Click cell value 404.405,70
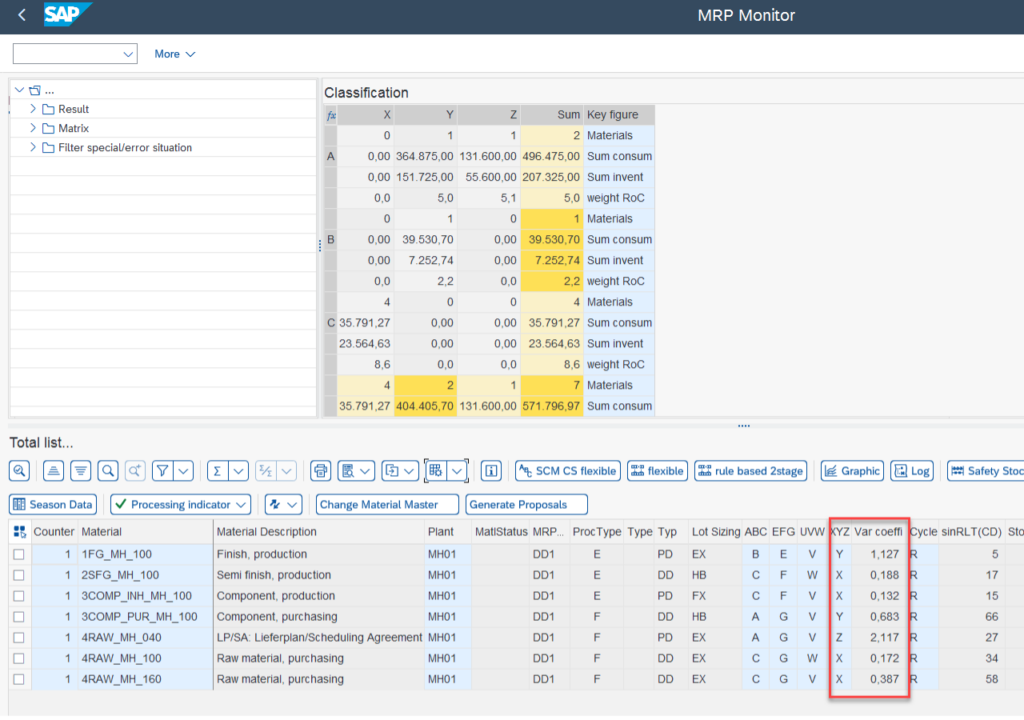The height and width of the screenshot is (720, 1024). click(424, 406)
